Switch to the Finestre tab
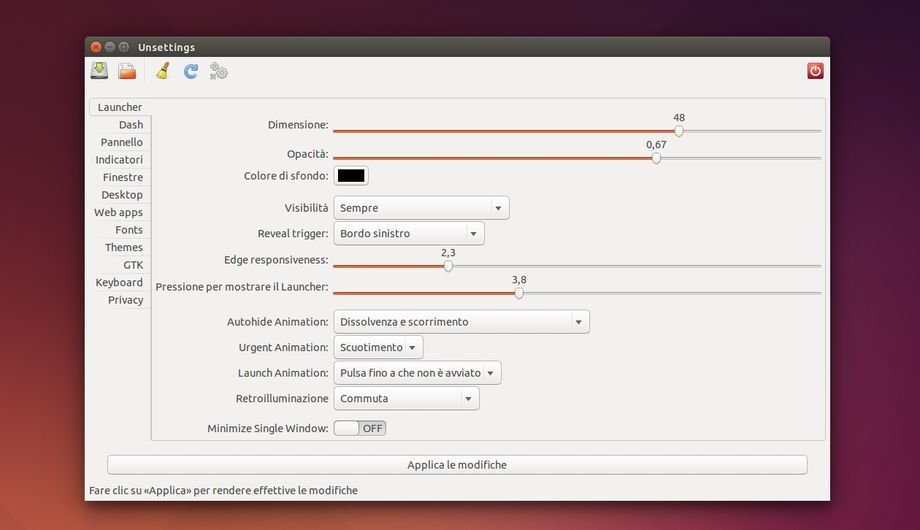The width and height of the screenshot is (920, 530). (123, 177)
